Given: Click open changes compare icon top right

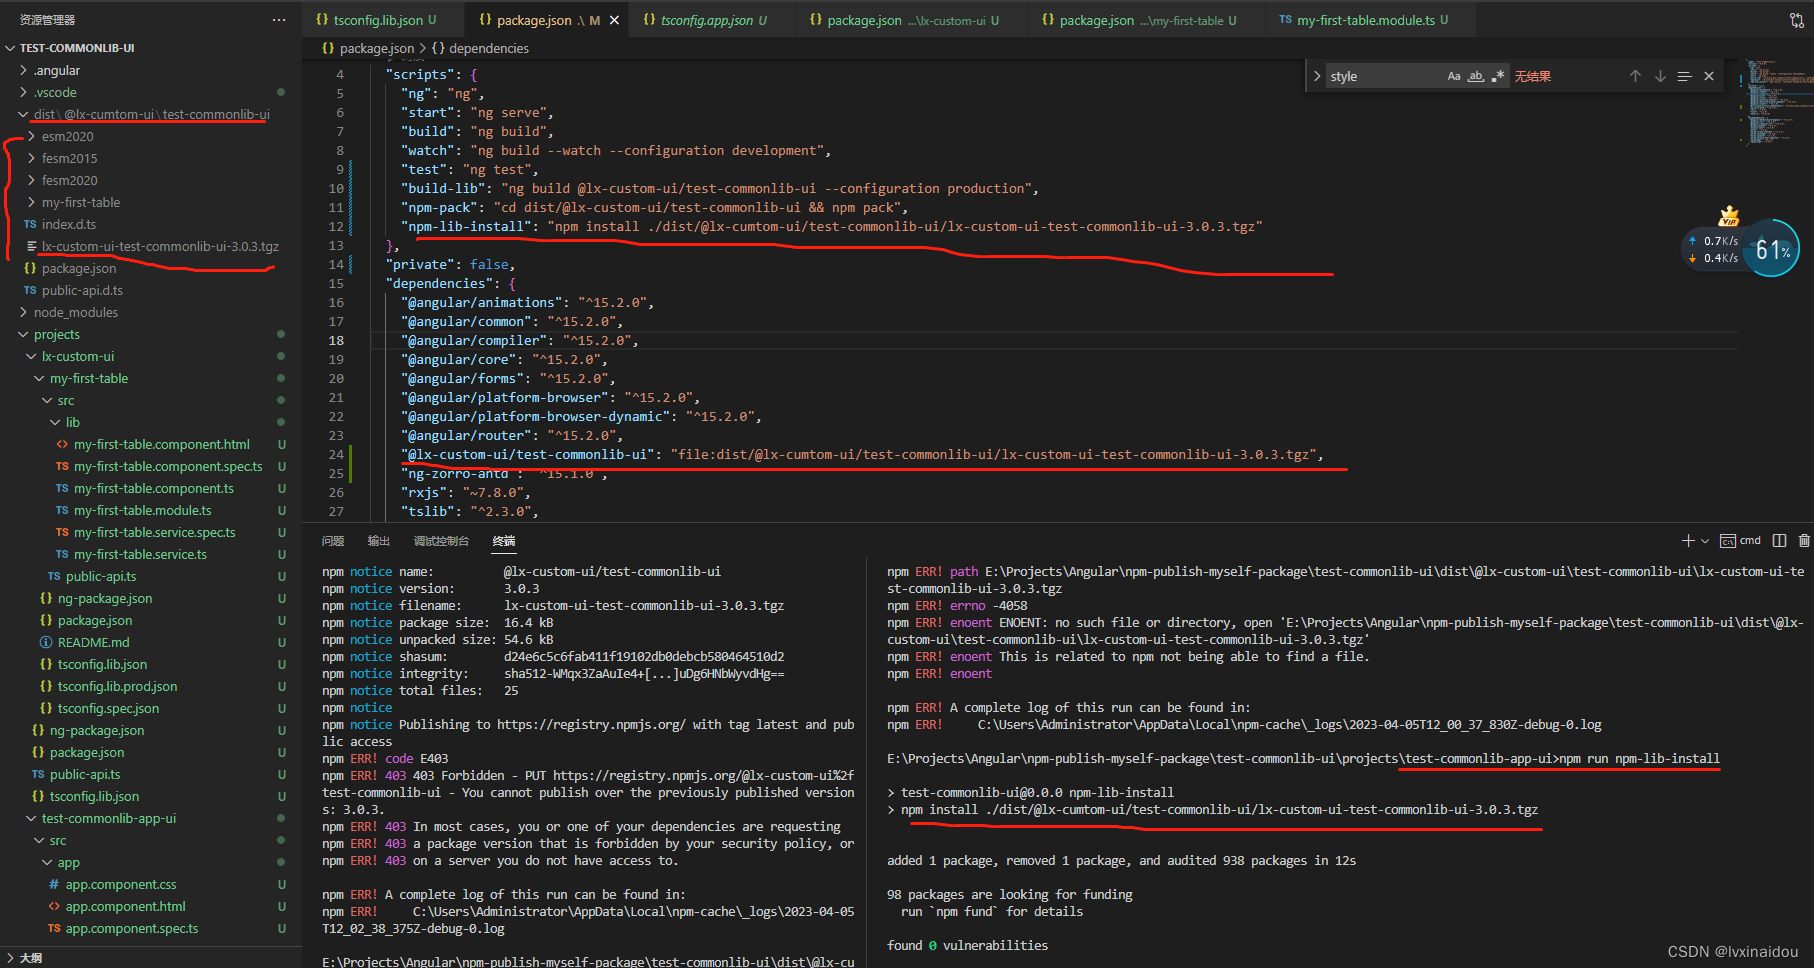Looking at the screenshot, I should [x=1797, y=20].
